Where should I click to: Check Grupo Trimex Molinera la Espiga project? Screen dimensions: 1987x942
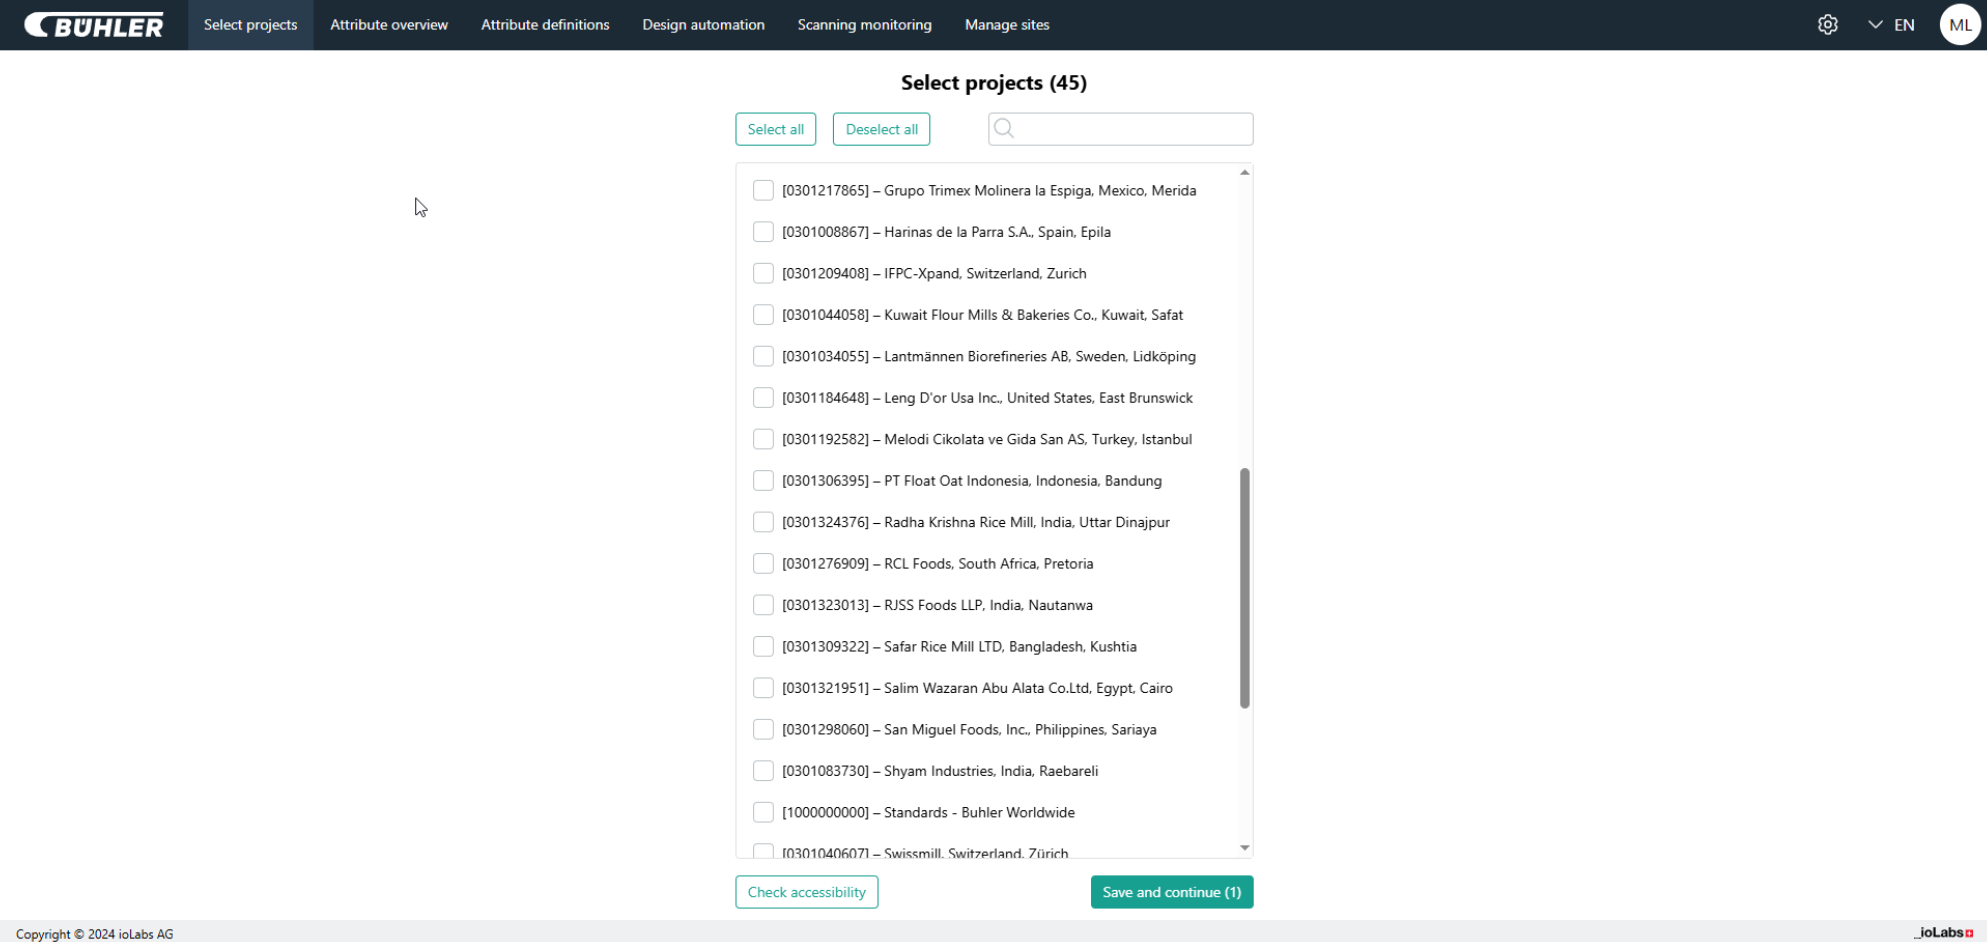(x=763, y=190)
